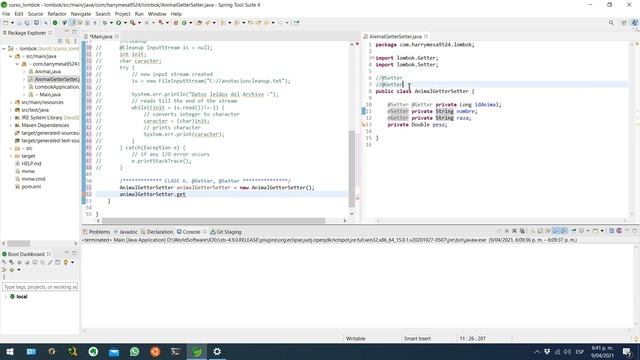This screenshot has height=360, width=640.
Task: Open the Refactor menu
Action: (57, 14)
